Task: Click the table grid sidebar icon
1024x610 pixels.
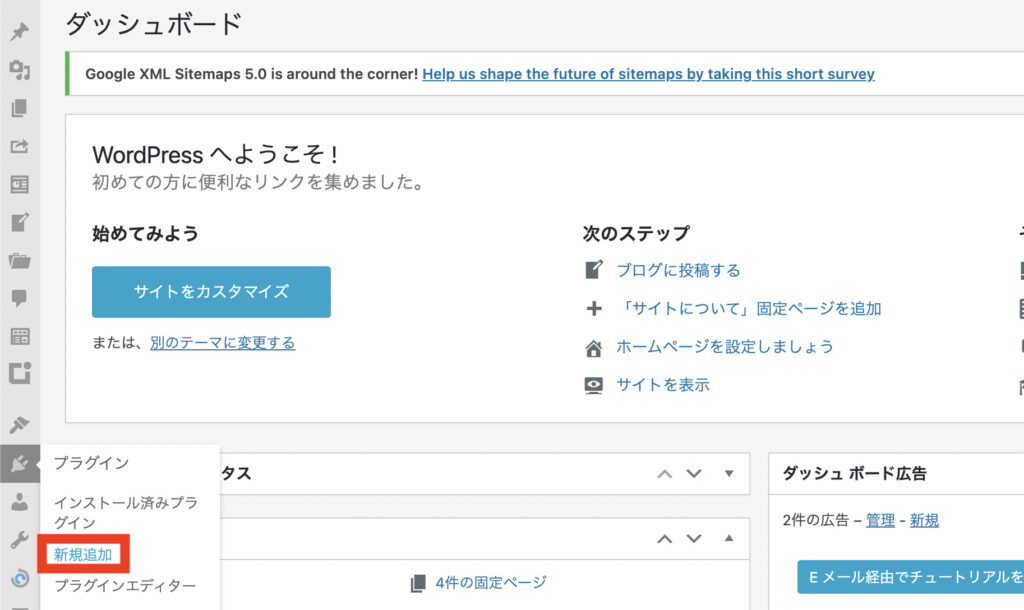Action: (x=20, y=336)
